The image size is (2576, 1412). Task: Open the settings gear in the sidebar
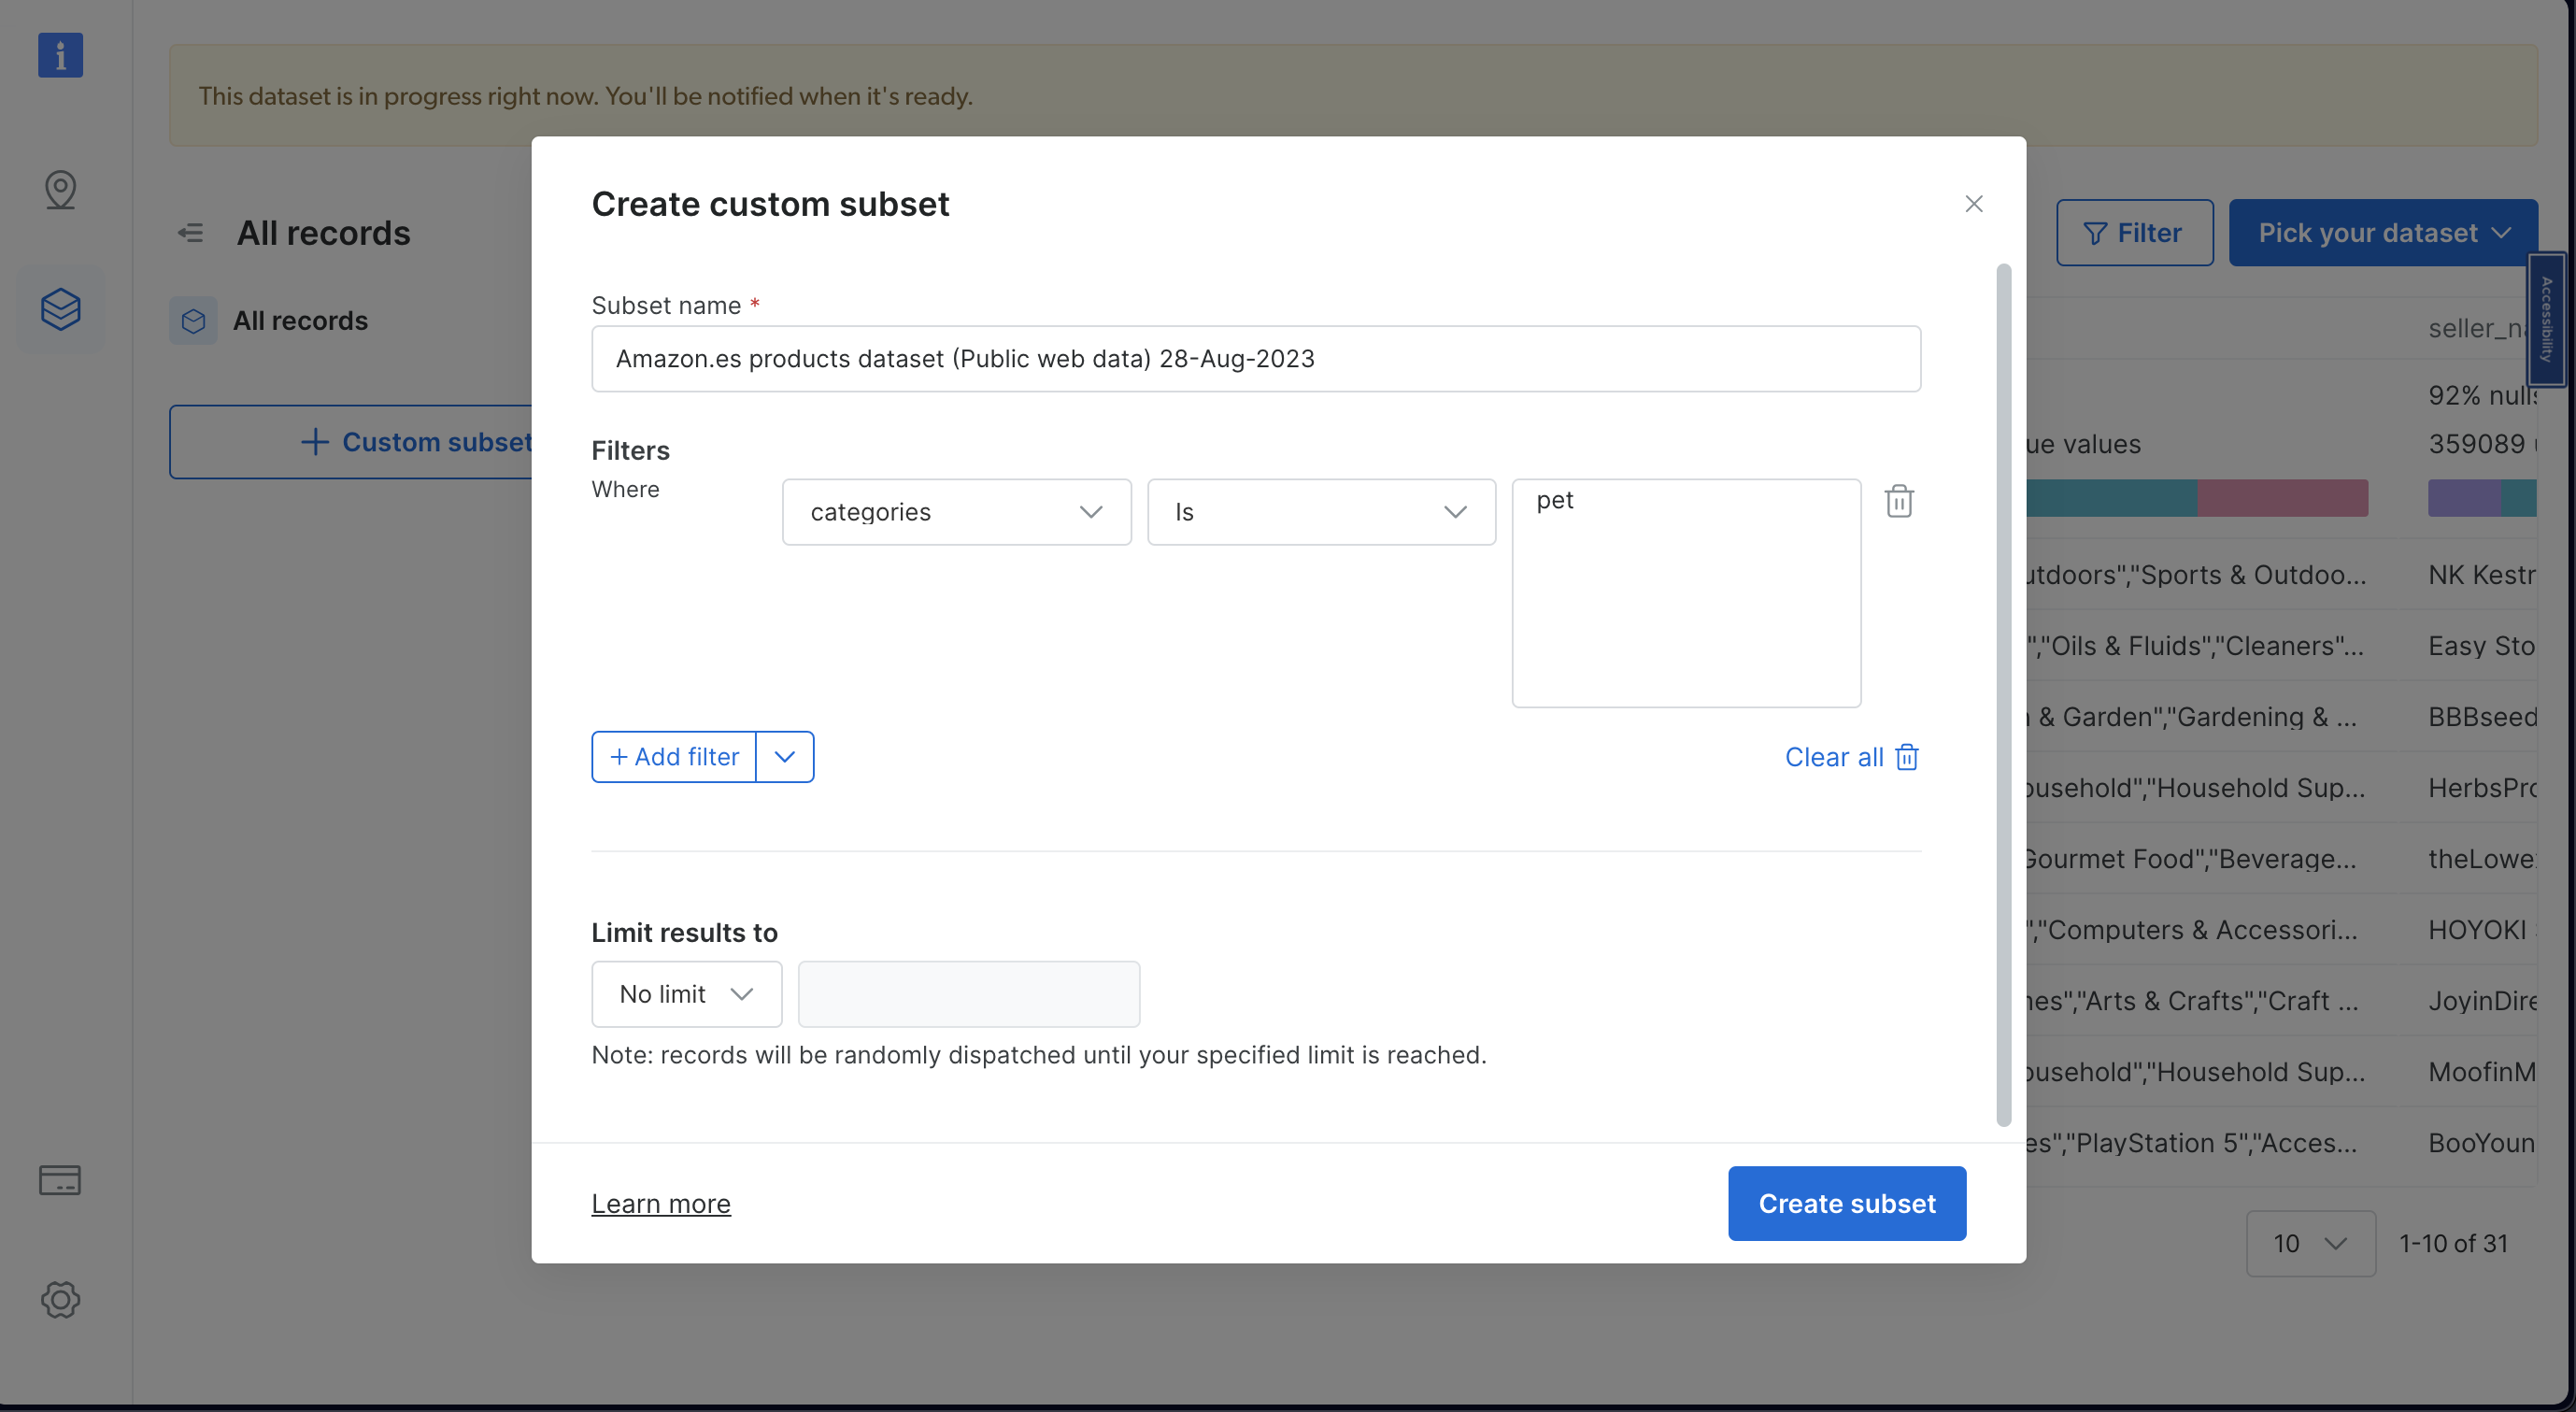click(x=60, y=1299)
